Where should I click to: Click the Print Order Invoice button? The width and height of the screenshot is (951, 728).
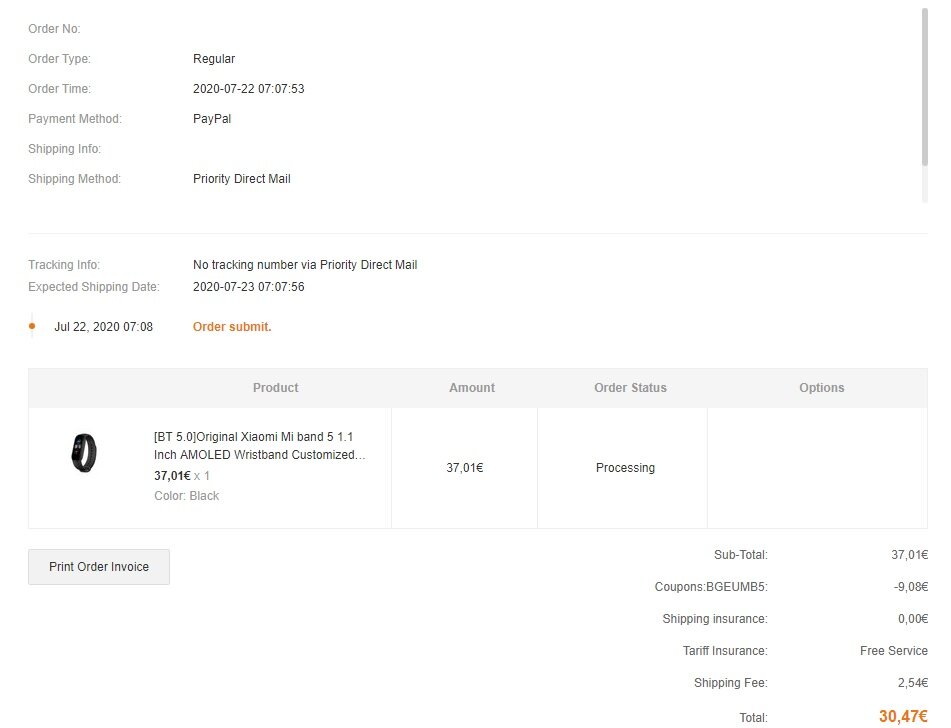(x=99, y=567)
